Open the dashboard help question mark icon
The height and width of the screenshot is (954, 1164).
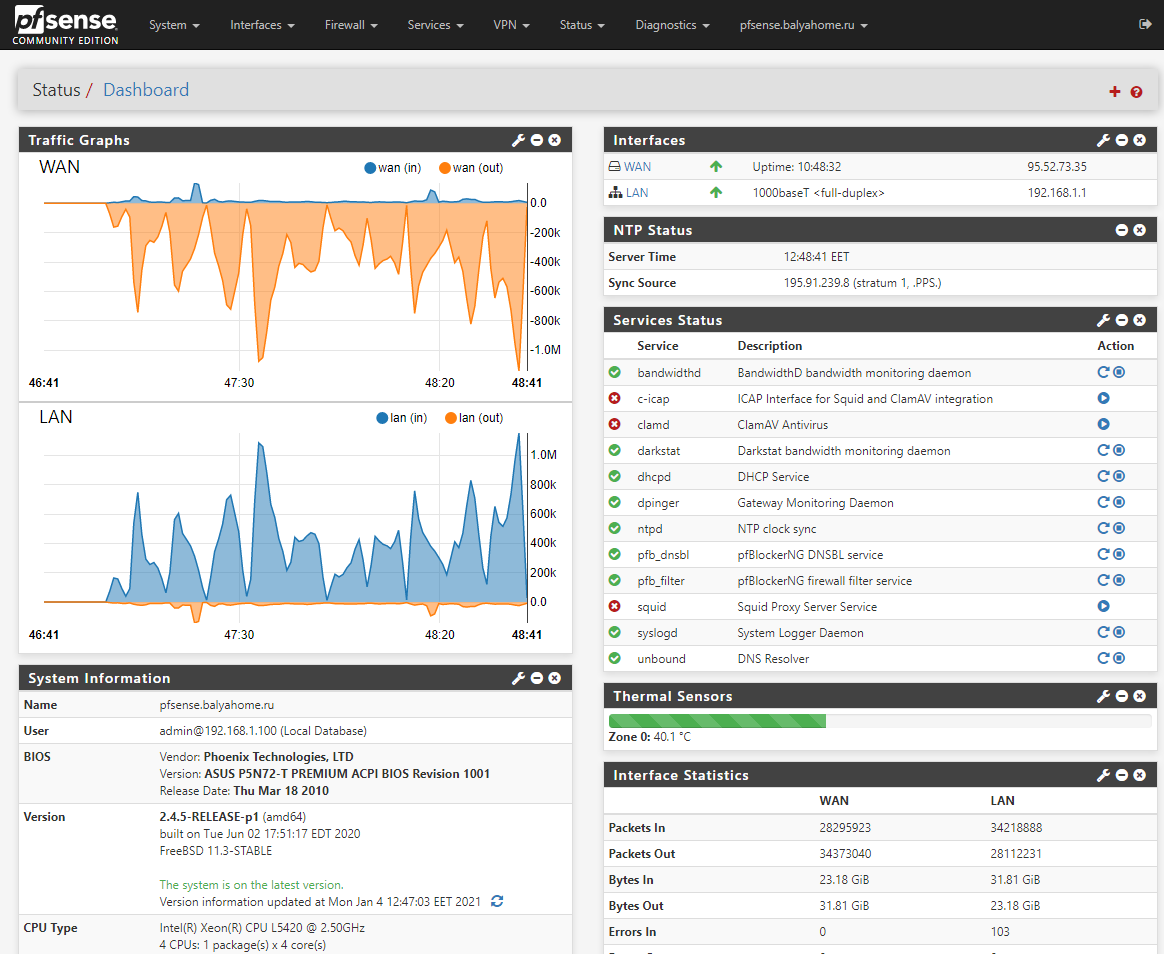(1136, 92)
